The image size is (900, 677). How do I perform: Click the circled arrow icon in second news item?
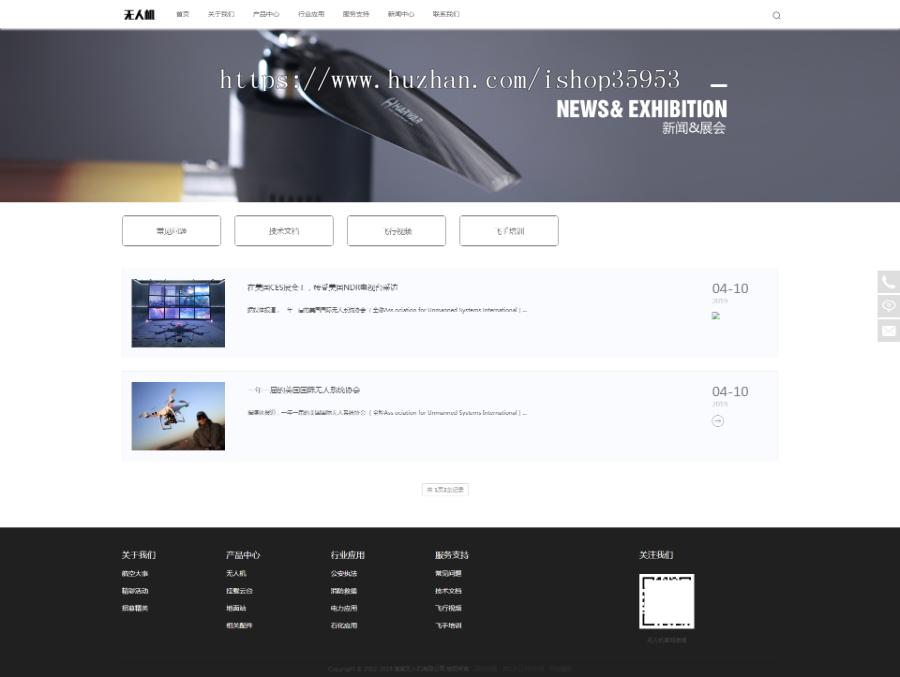717,421
